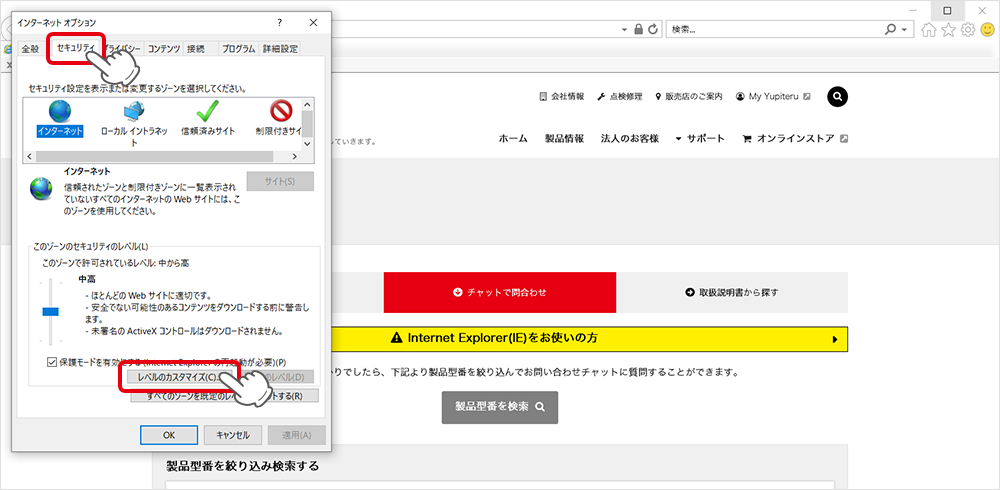
Task: Expand the サポート navigation dropdown
Action: point(700,138)
